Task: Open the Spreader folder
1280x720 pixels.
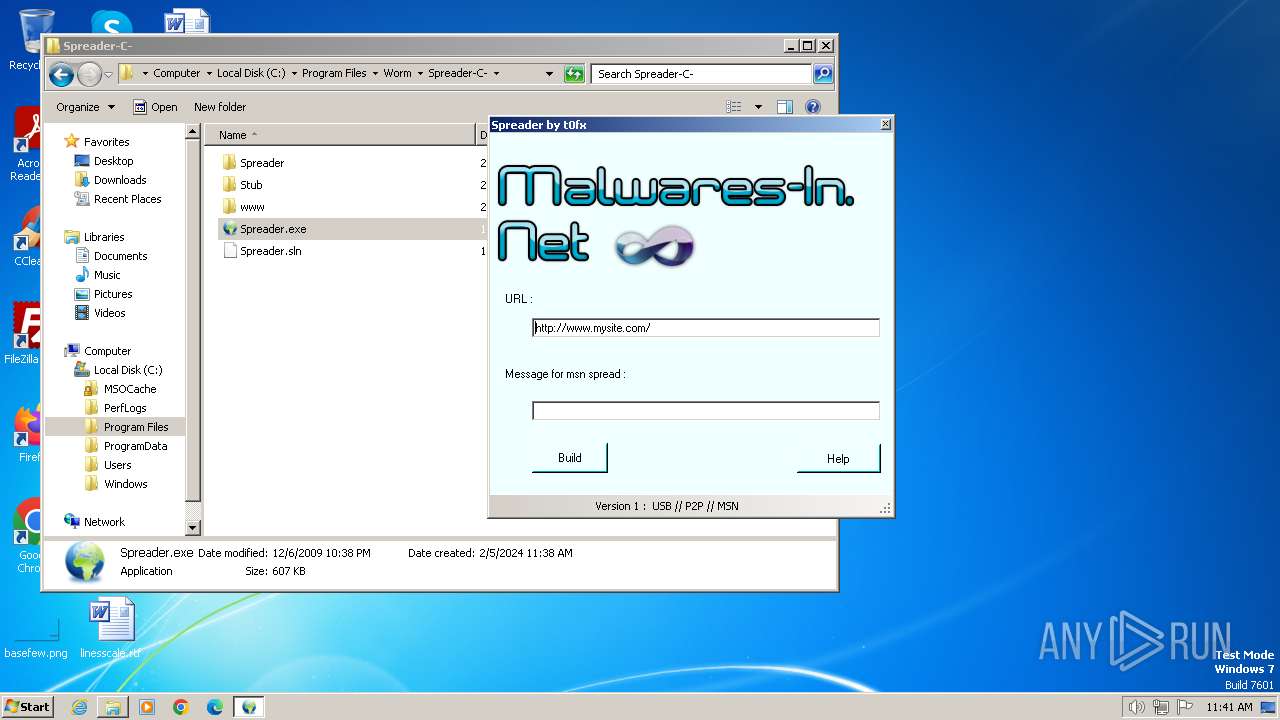Action: click(262, 163)
